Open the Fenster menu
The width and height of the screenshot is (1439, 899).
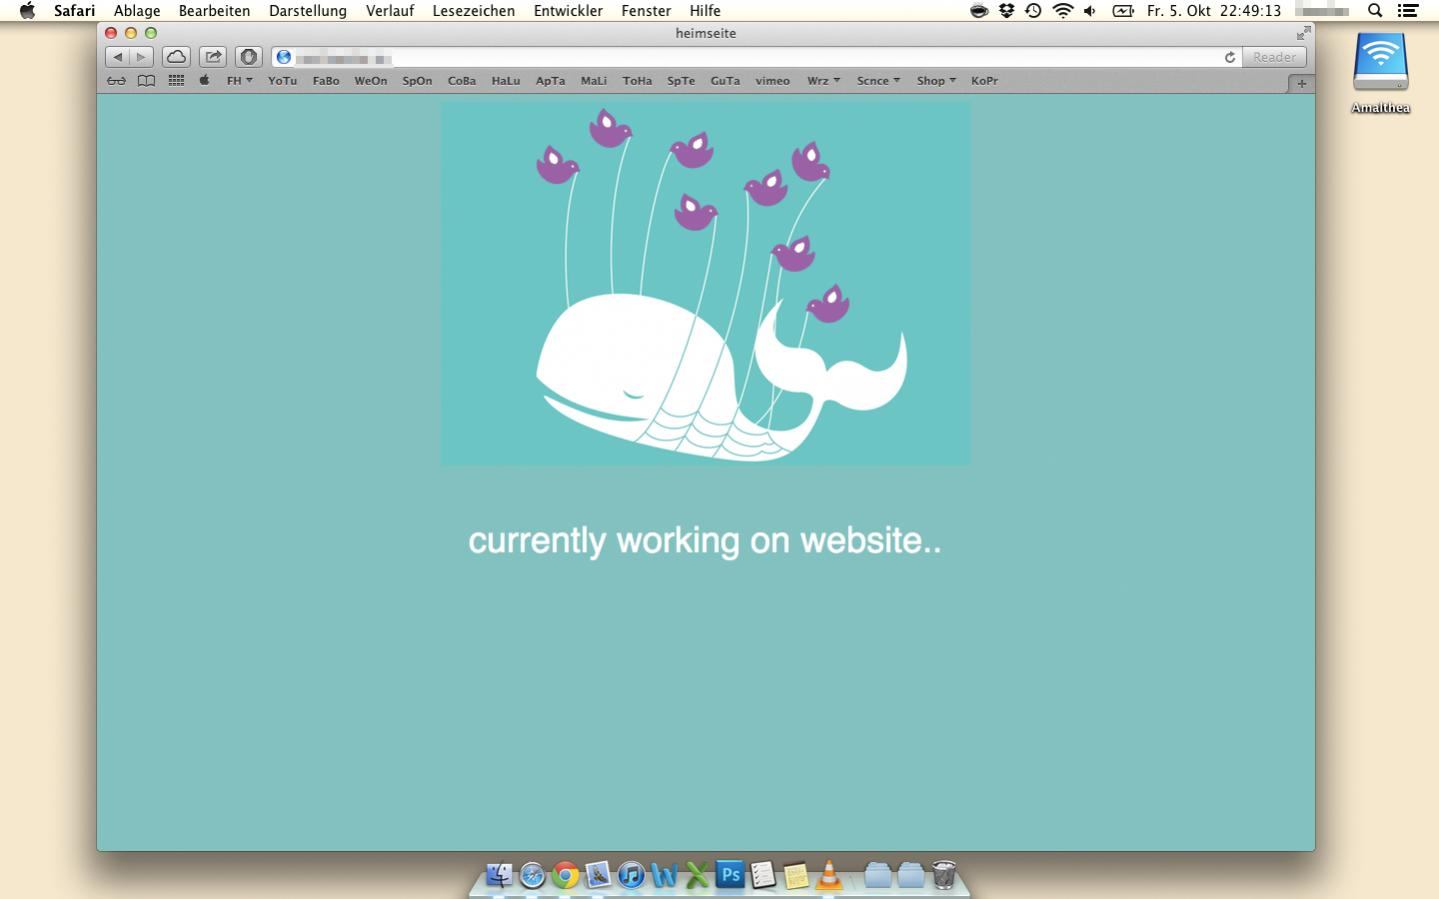tap(646, 11)
